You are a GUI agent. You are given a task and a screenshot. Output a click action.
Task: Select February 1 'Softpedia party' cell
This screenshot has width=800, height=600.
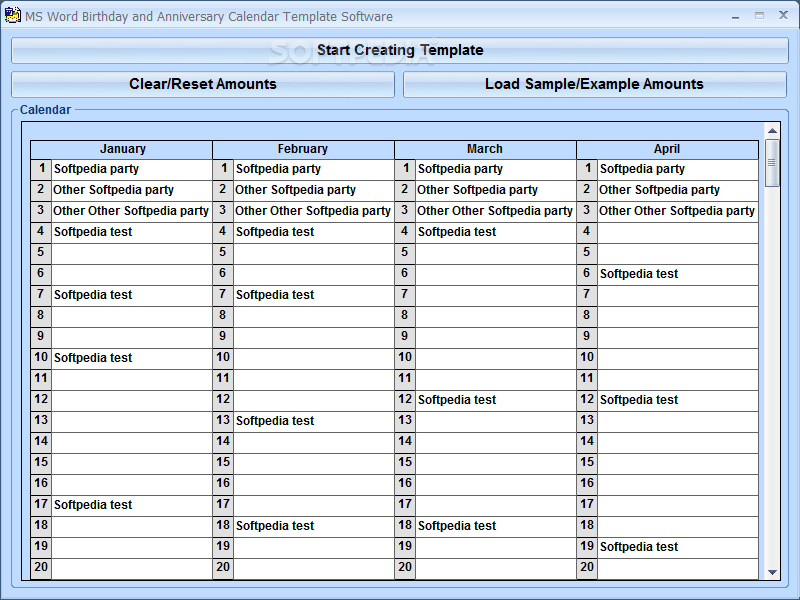tap(314, 169)
